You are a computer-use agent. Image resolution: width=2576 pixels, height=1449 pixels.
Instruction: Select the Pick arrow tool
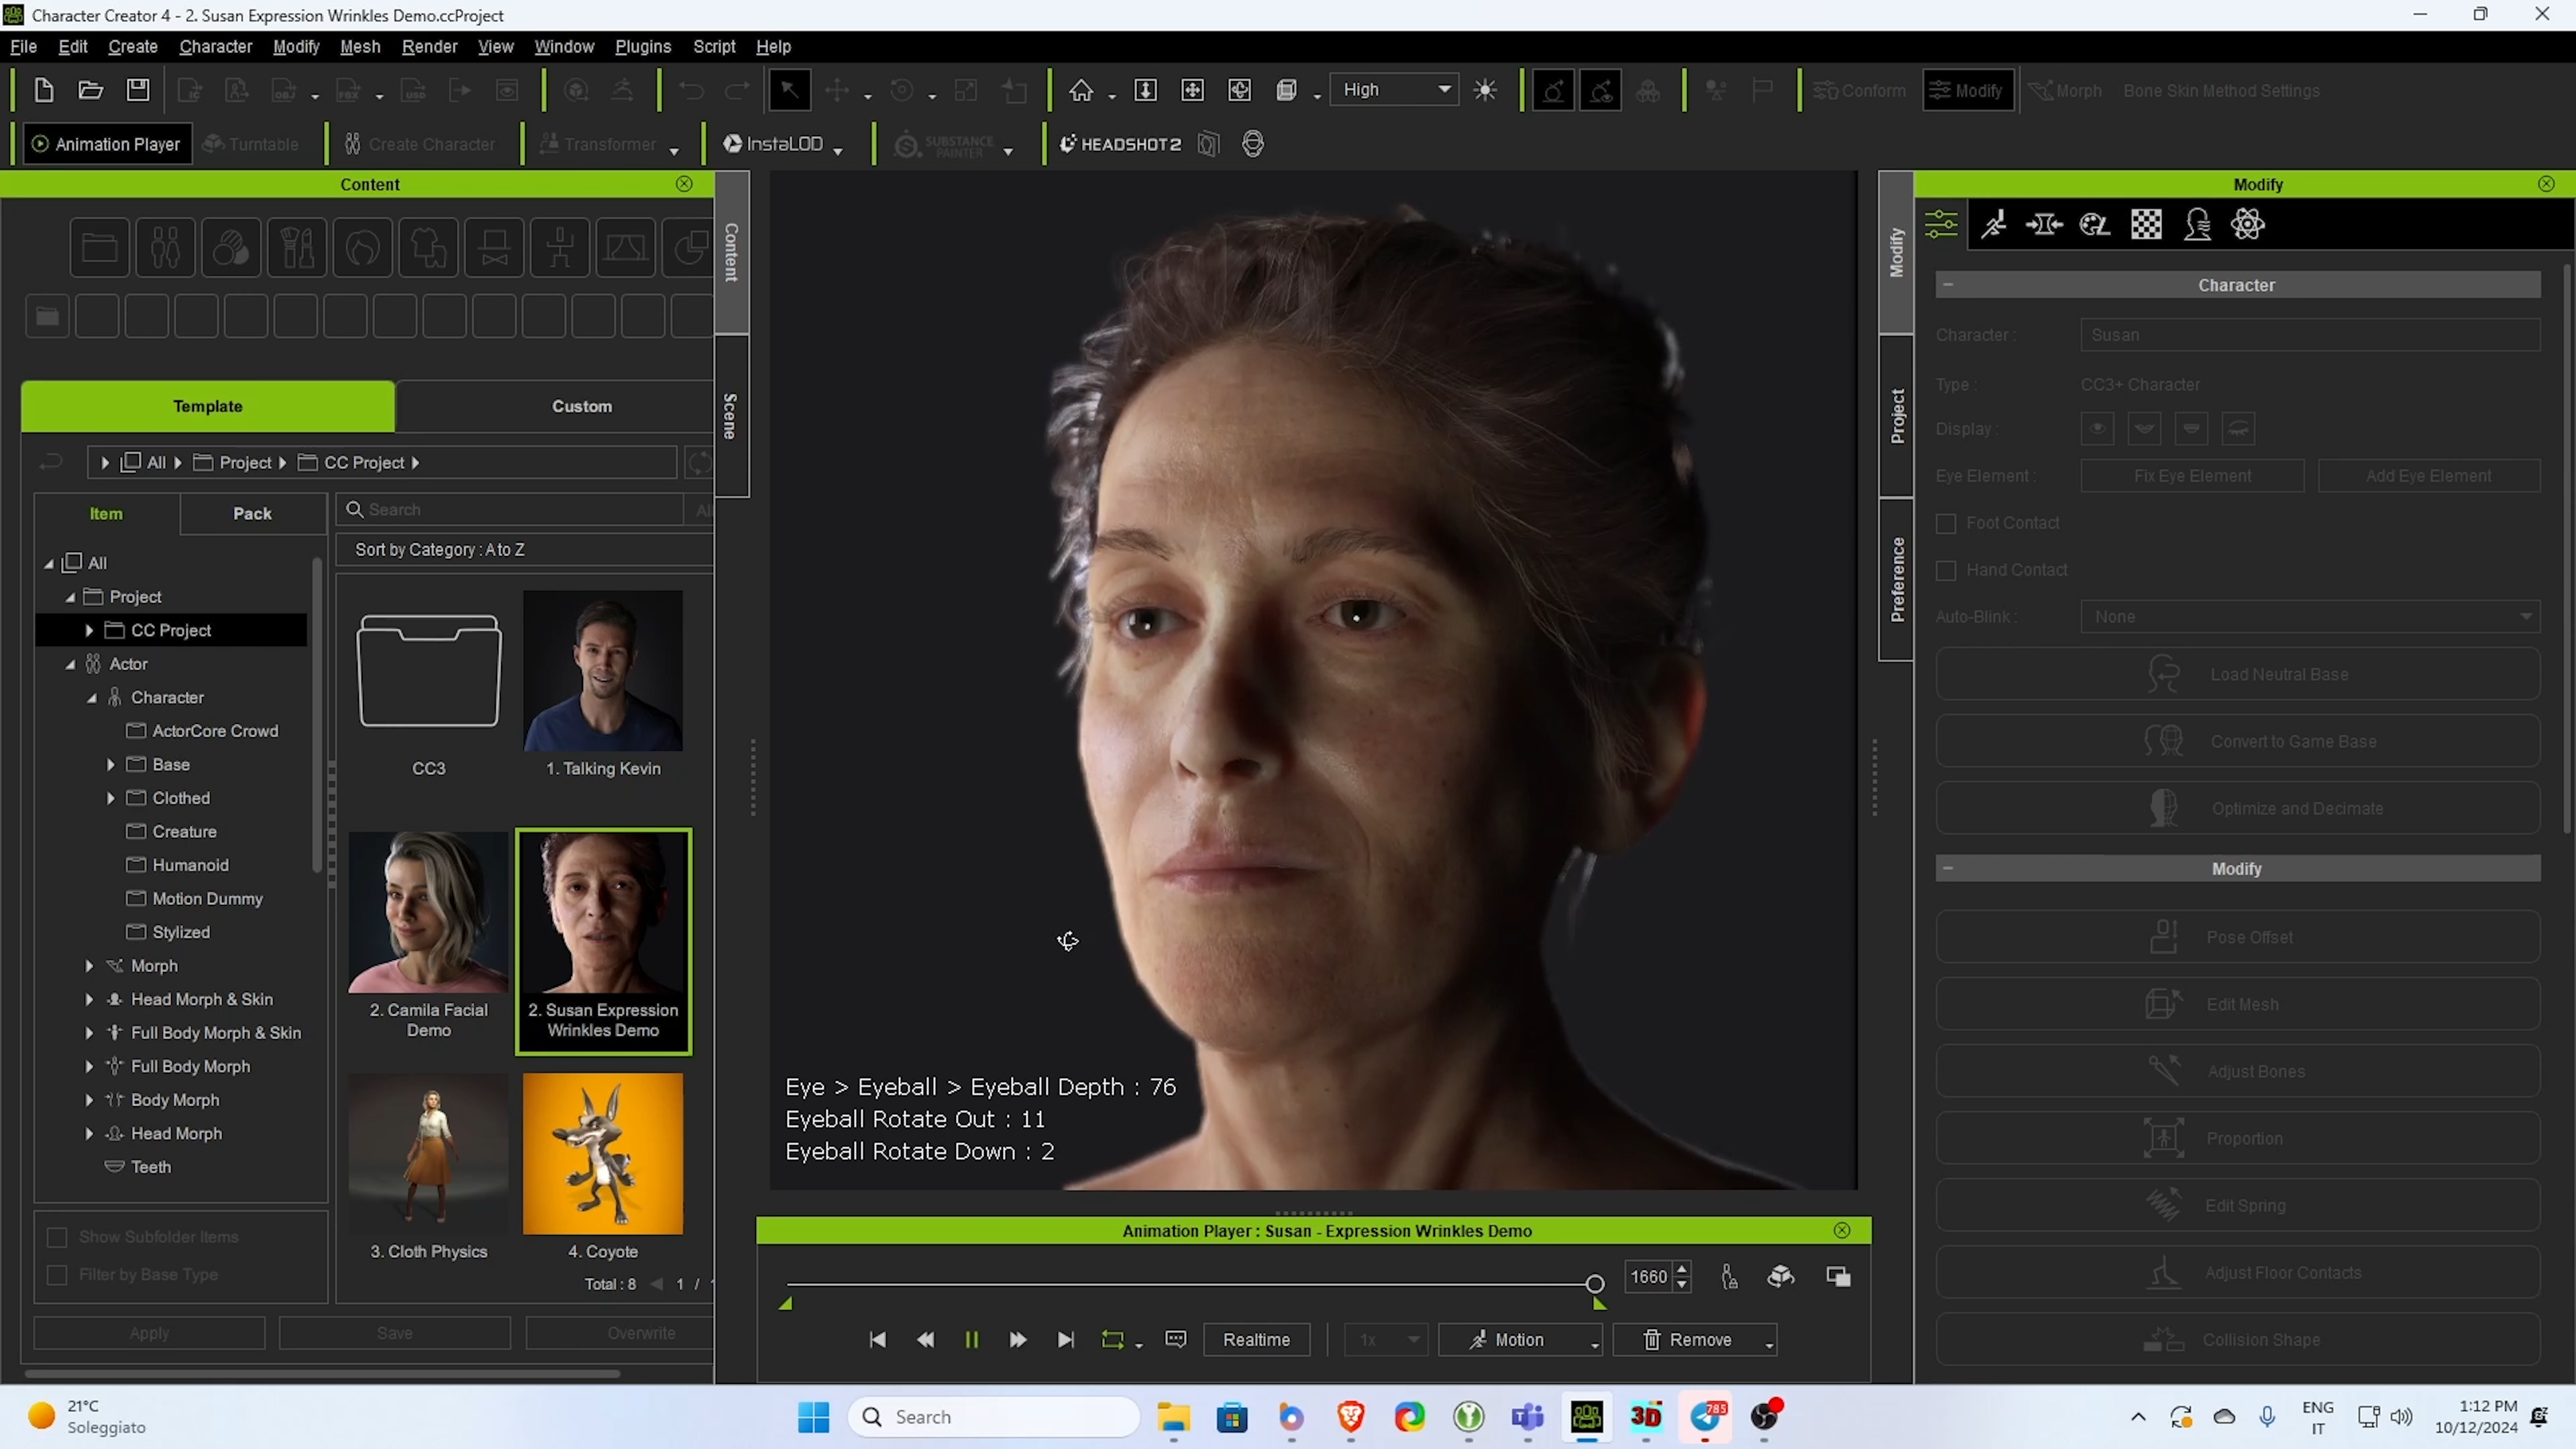click(x=790, y=90)
